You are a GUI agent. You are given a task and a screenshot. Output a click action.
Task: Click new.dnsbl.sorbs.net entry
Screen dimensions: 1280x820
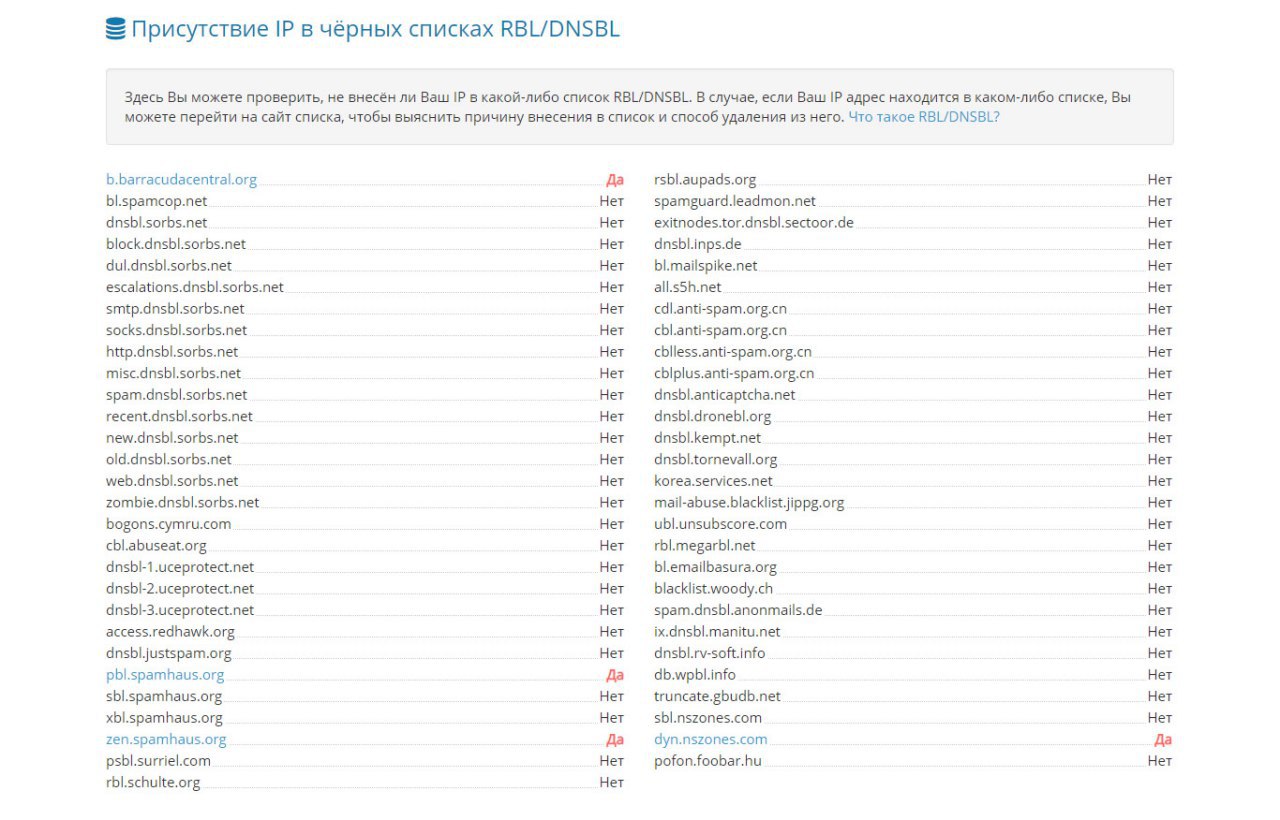tap(172, 437)
